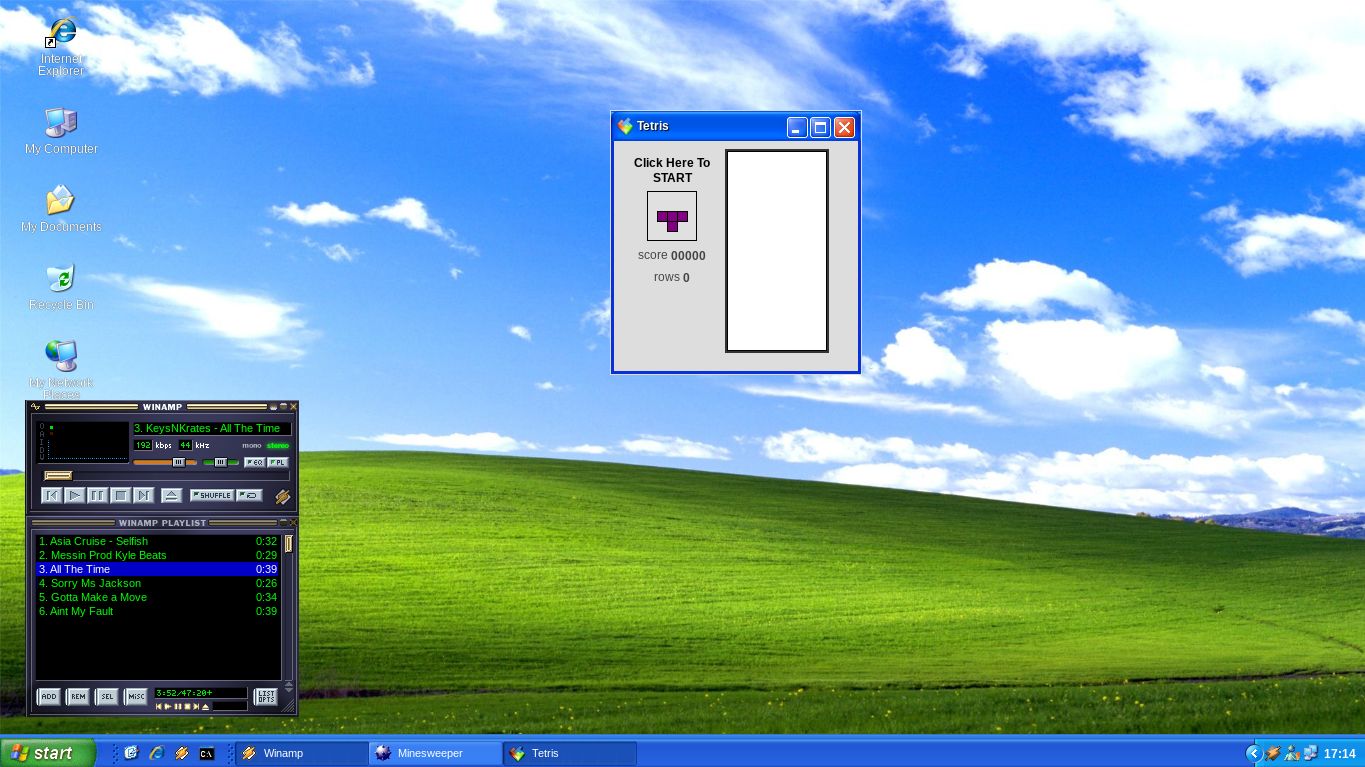
Task: Select My Documents desktop icon
Action: [61, 209]
